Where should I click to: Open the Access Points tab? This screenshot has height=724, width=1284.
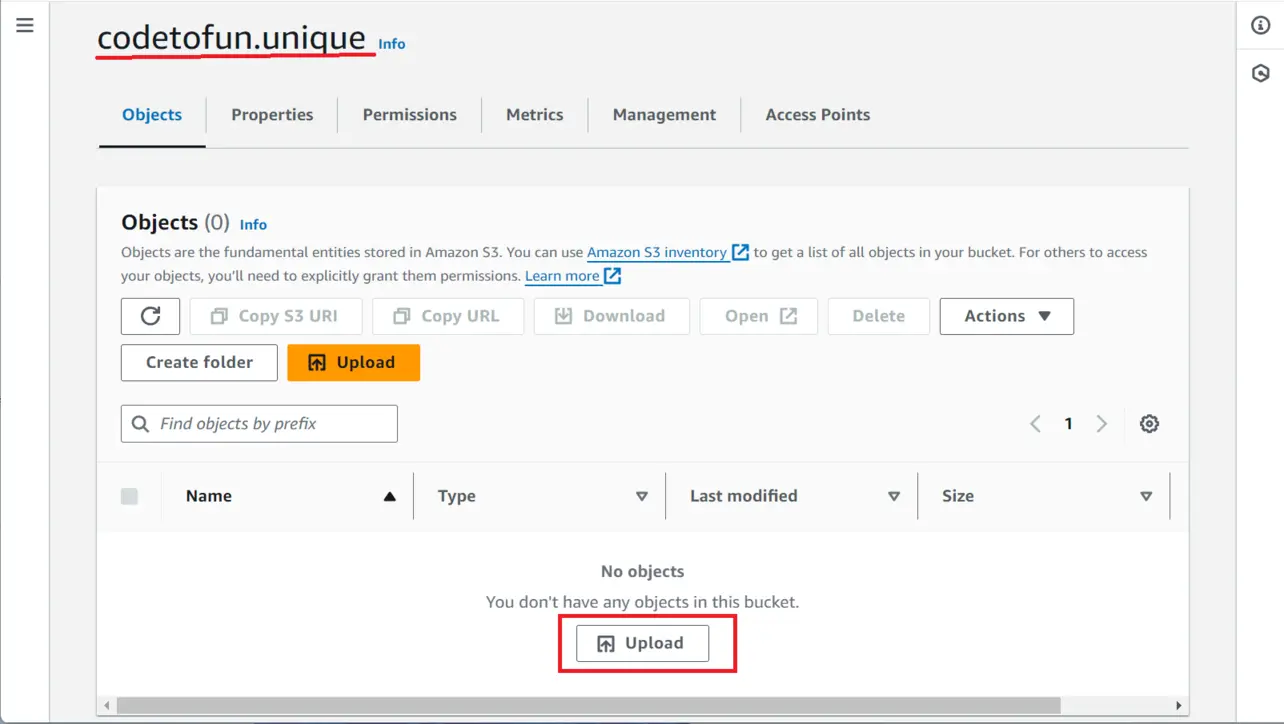[818, 115]
